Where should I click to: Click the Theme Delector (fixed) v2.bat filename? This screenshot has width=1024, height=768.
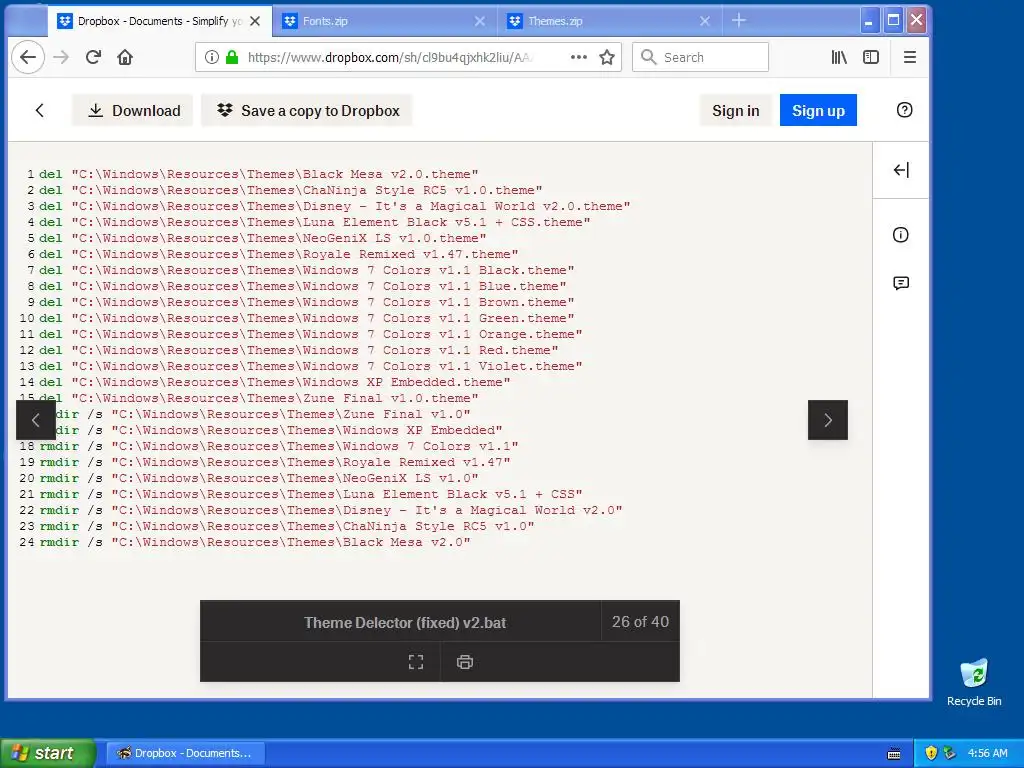(405, 622)
